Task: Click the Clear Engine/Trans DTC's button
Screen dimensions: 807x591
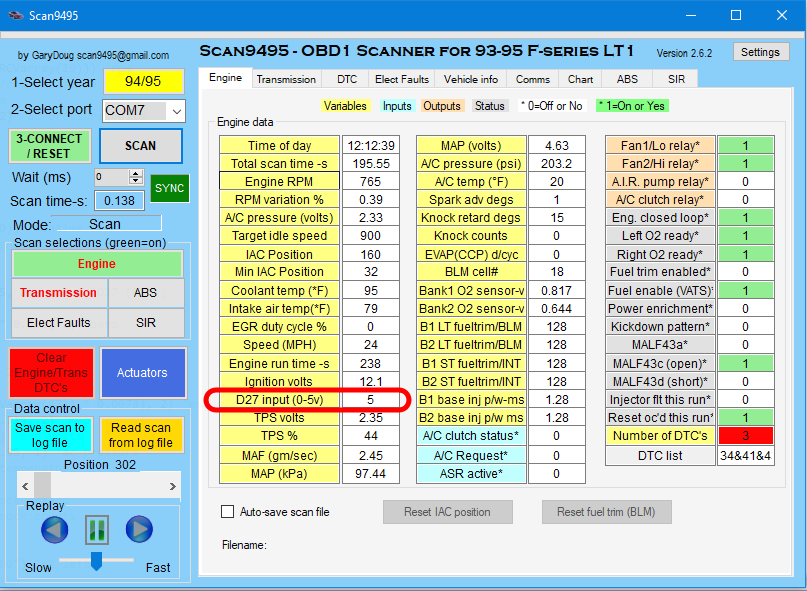Action: click(x=51, y=372)
